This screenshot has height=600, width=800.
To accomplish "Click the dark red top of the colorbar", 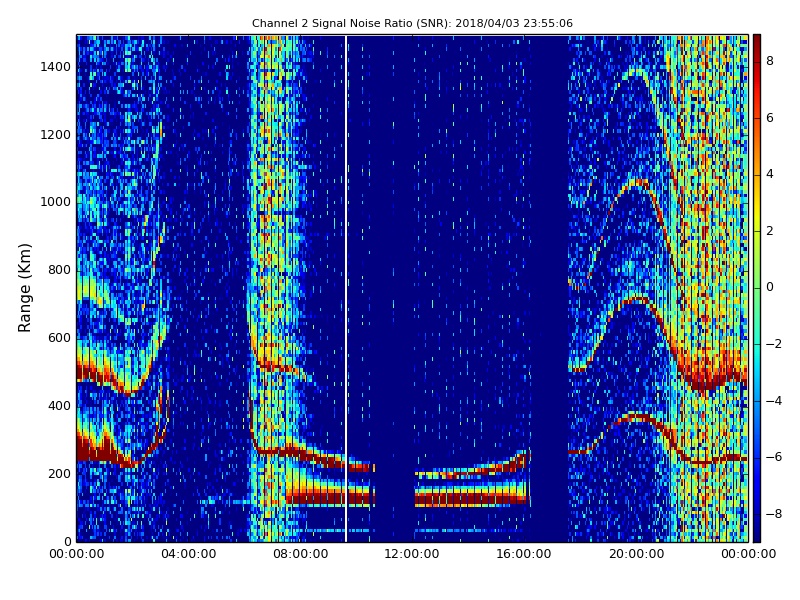I will [757, 41].
